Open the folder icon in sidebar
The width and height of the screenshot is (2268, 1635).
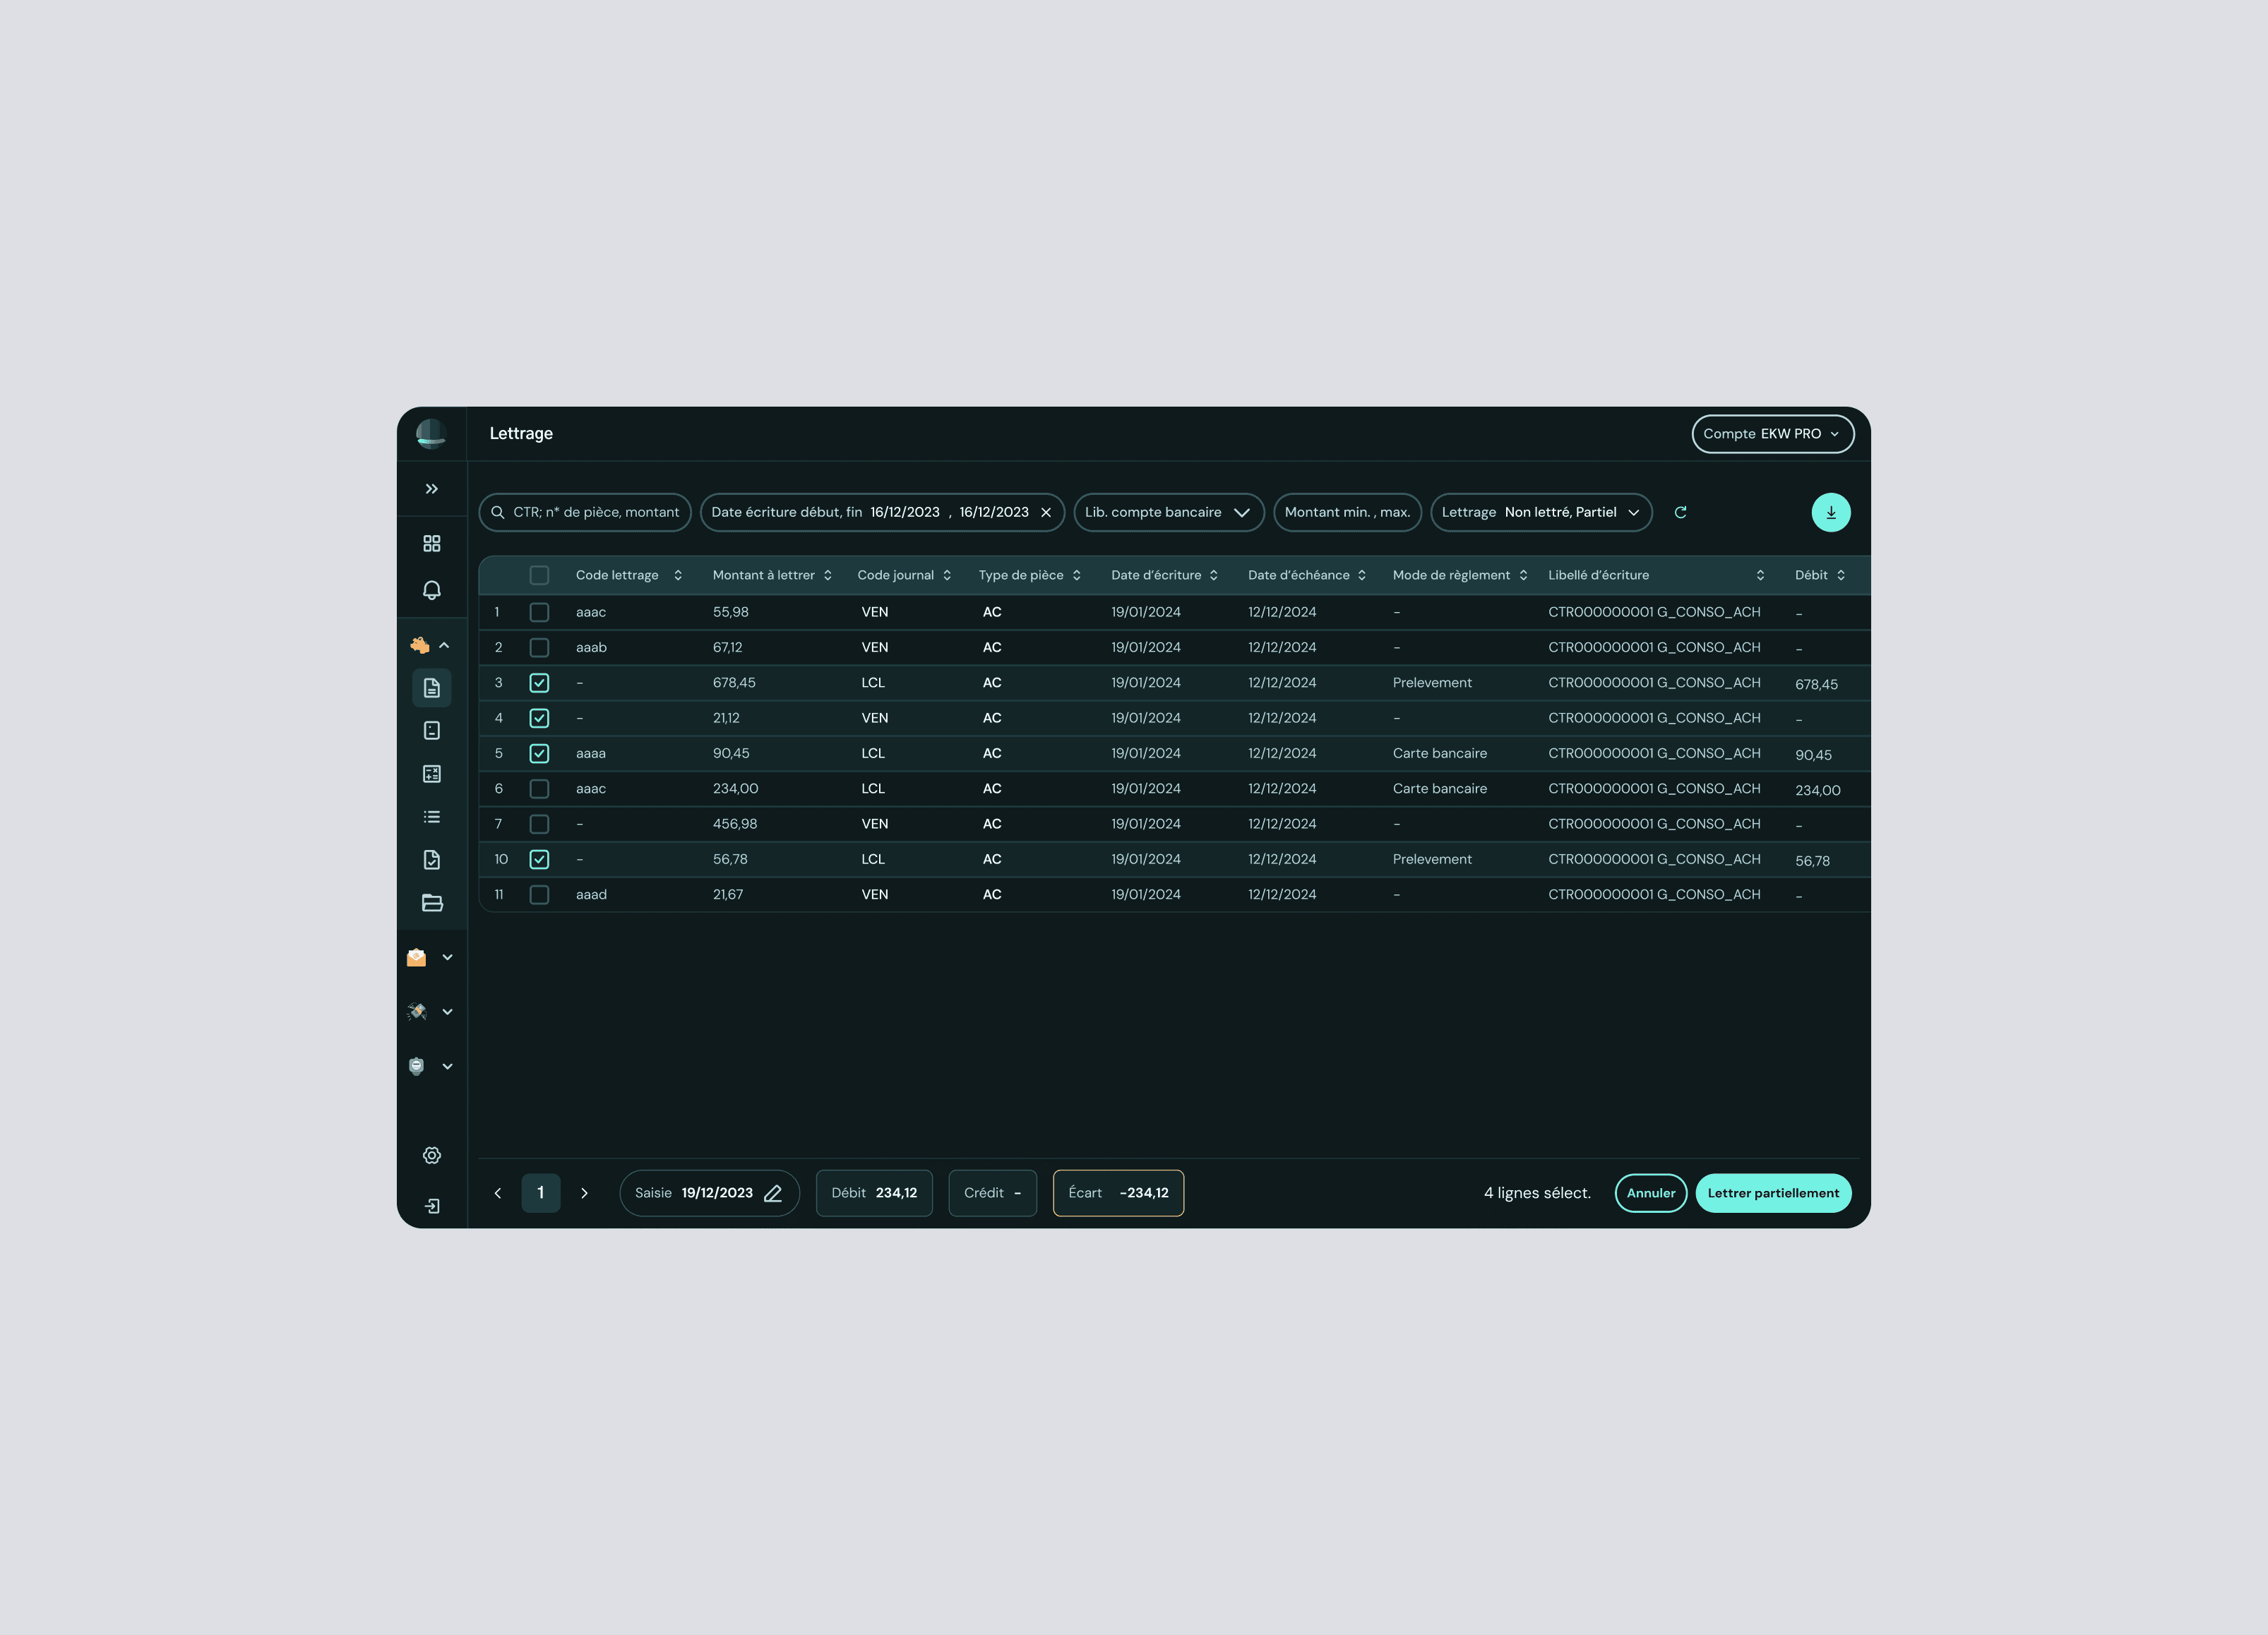(432, 903)
